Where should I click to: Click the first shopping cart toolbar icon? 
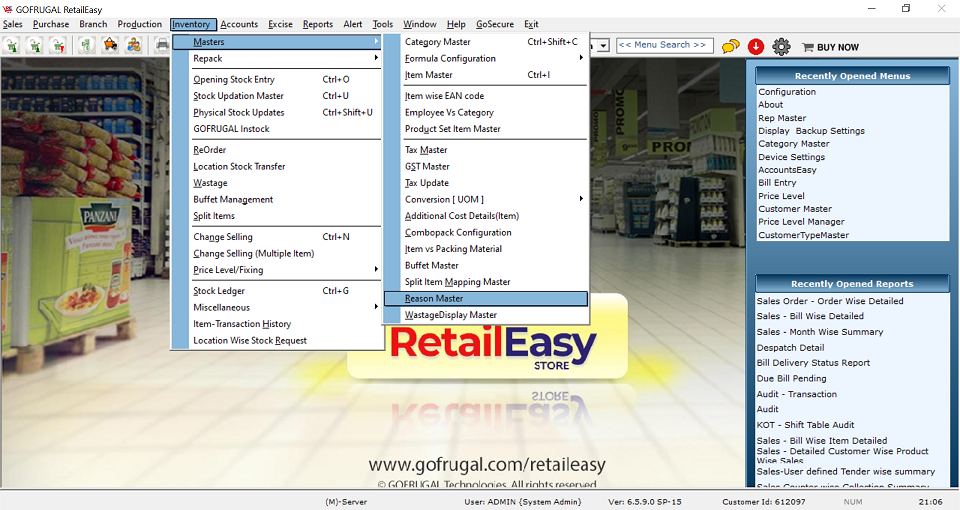click(12, 45)
